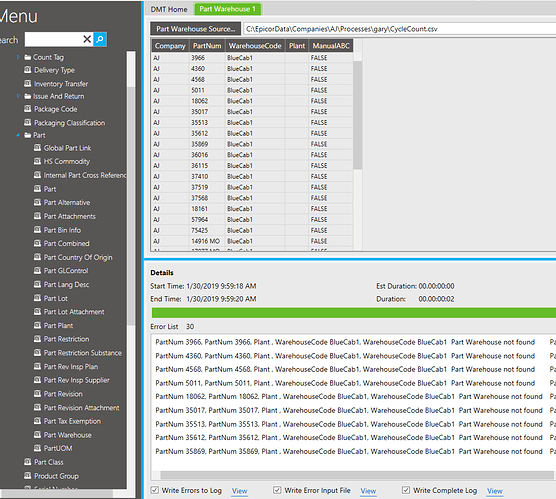This screenshot has width=556, height=499.
Task: Expand the Count Tag folder
Action: point(18,57)
